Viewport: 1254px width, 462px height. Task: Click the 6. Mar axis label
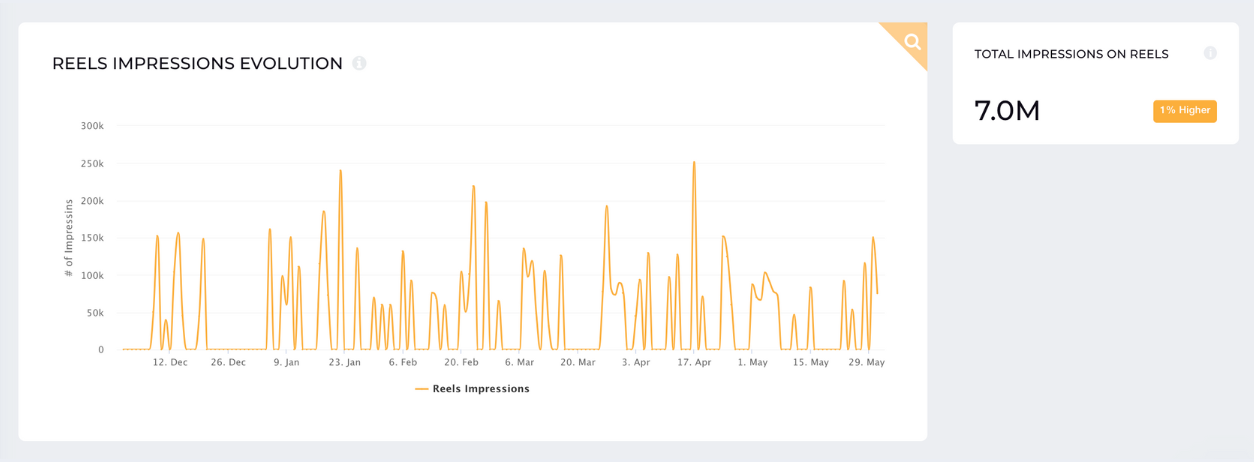[x=520, y=362]
